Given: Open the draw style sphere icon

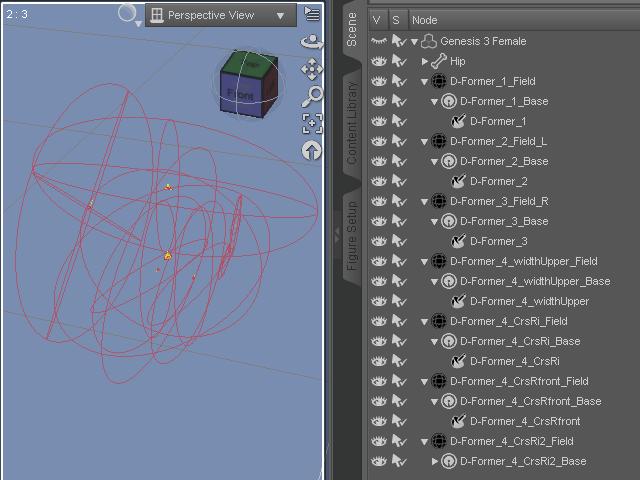Looking at the screenshot, I should (127, 13).
